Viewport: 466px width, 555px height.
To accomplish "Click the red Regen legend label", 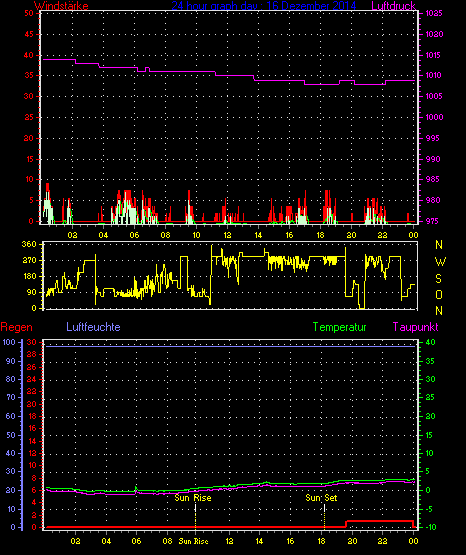I will coord(16,327).
